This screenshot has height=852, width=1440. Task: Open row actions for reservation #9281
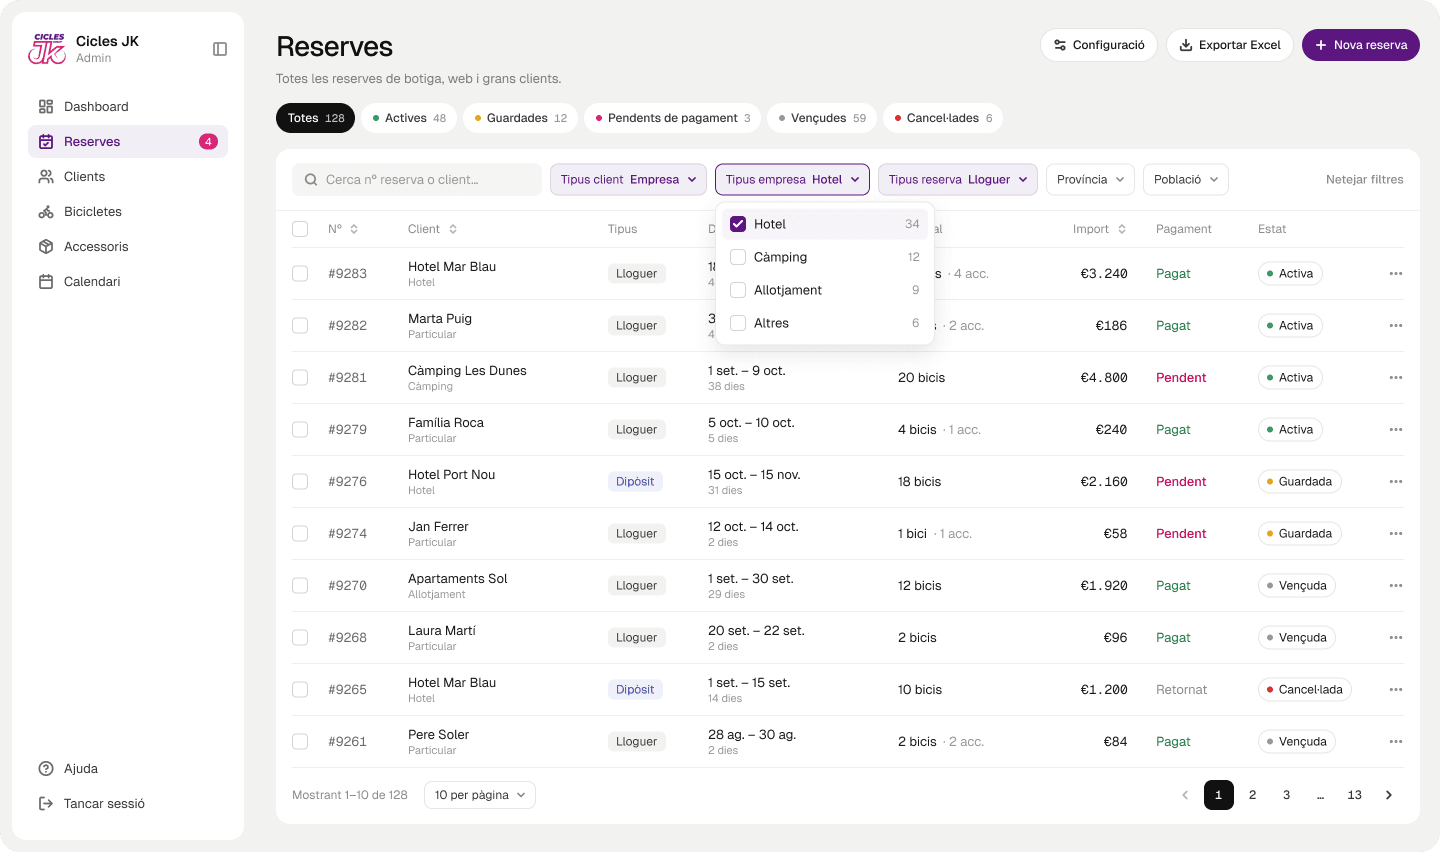pyautogui.click(x=1396, y=378)
